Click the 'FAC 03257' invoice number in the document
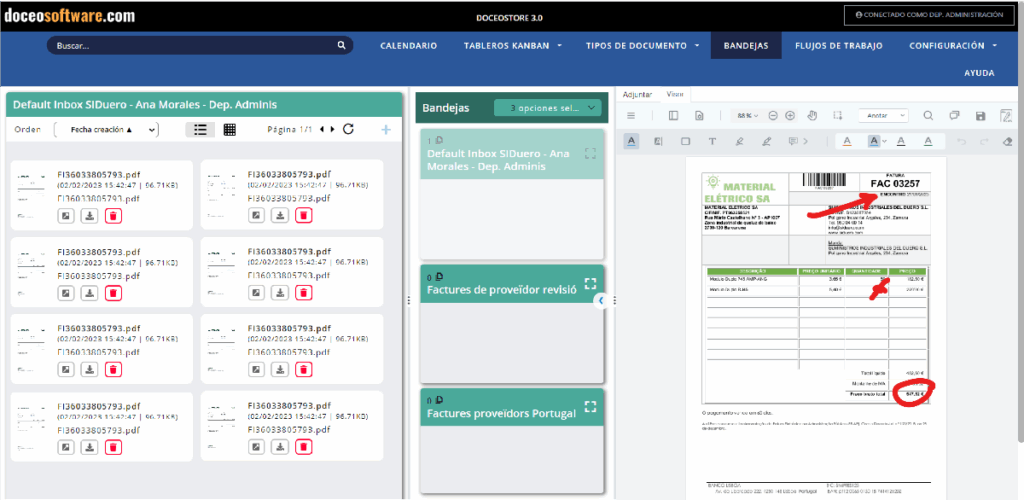 895,184
